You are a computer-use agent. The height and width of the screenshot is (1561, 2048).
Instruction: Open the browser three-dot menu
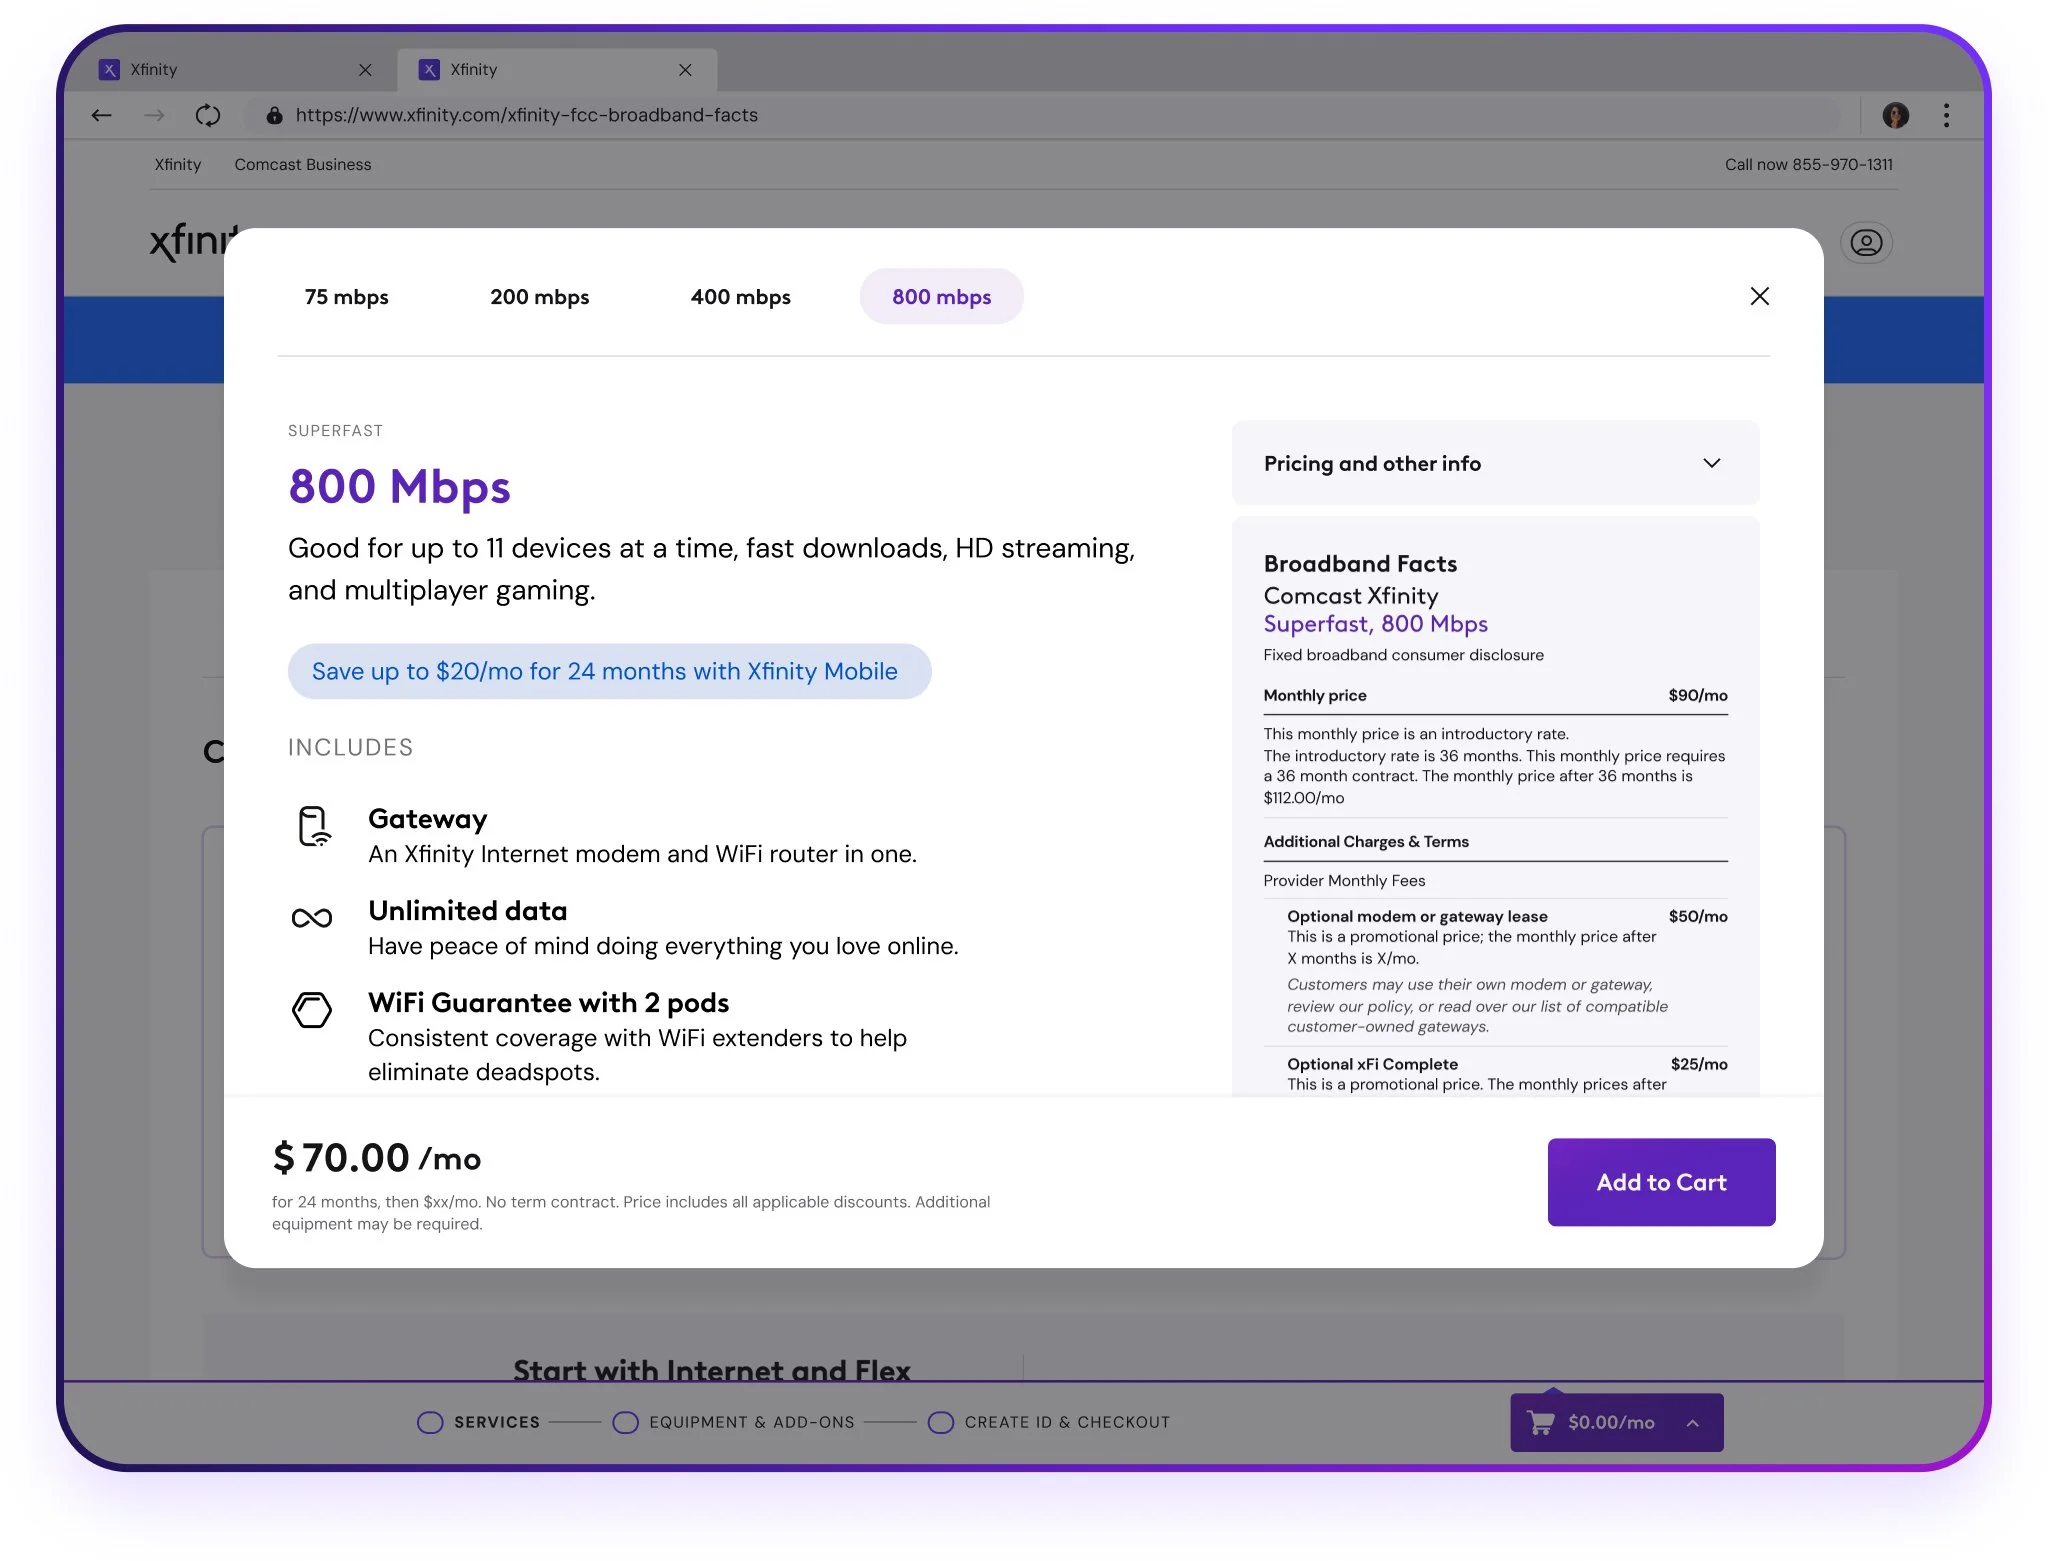pyautogui.click(x=1946, y=115)
